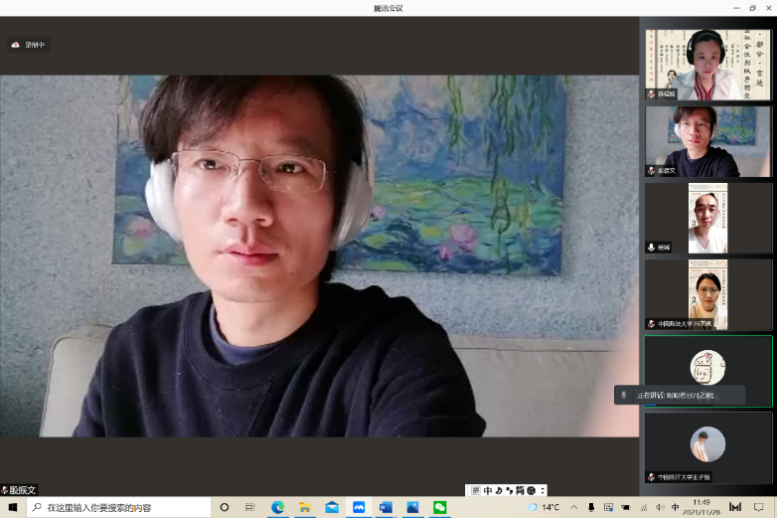Expand the hidden system tray icons chevron
The image size is (777, 518).
[x=574, y=508]
